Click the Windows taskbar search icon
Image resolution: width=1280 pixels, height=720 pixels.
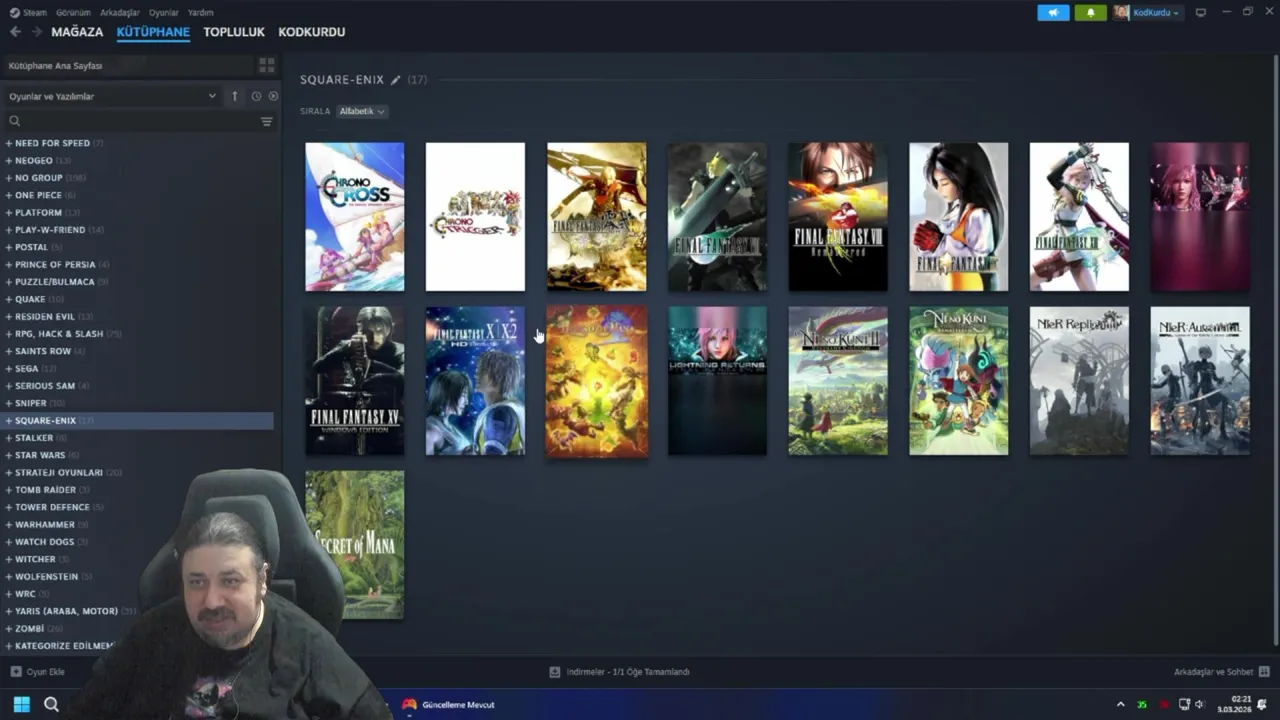pyautogui.click(x=51, y=704)
